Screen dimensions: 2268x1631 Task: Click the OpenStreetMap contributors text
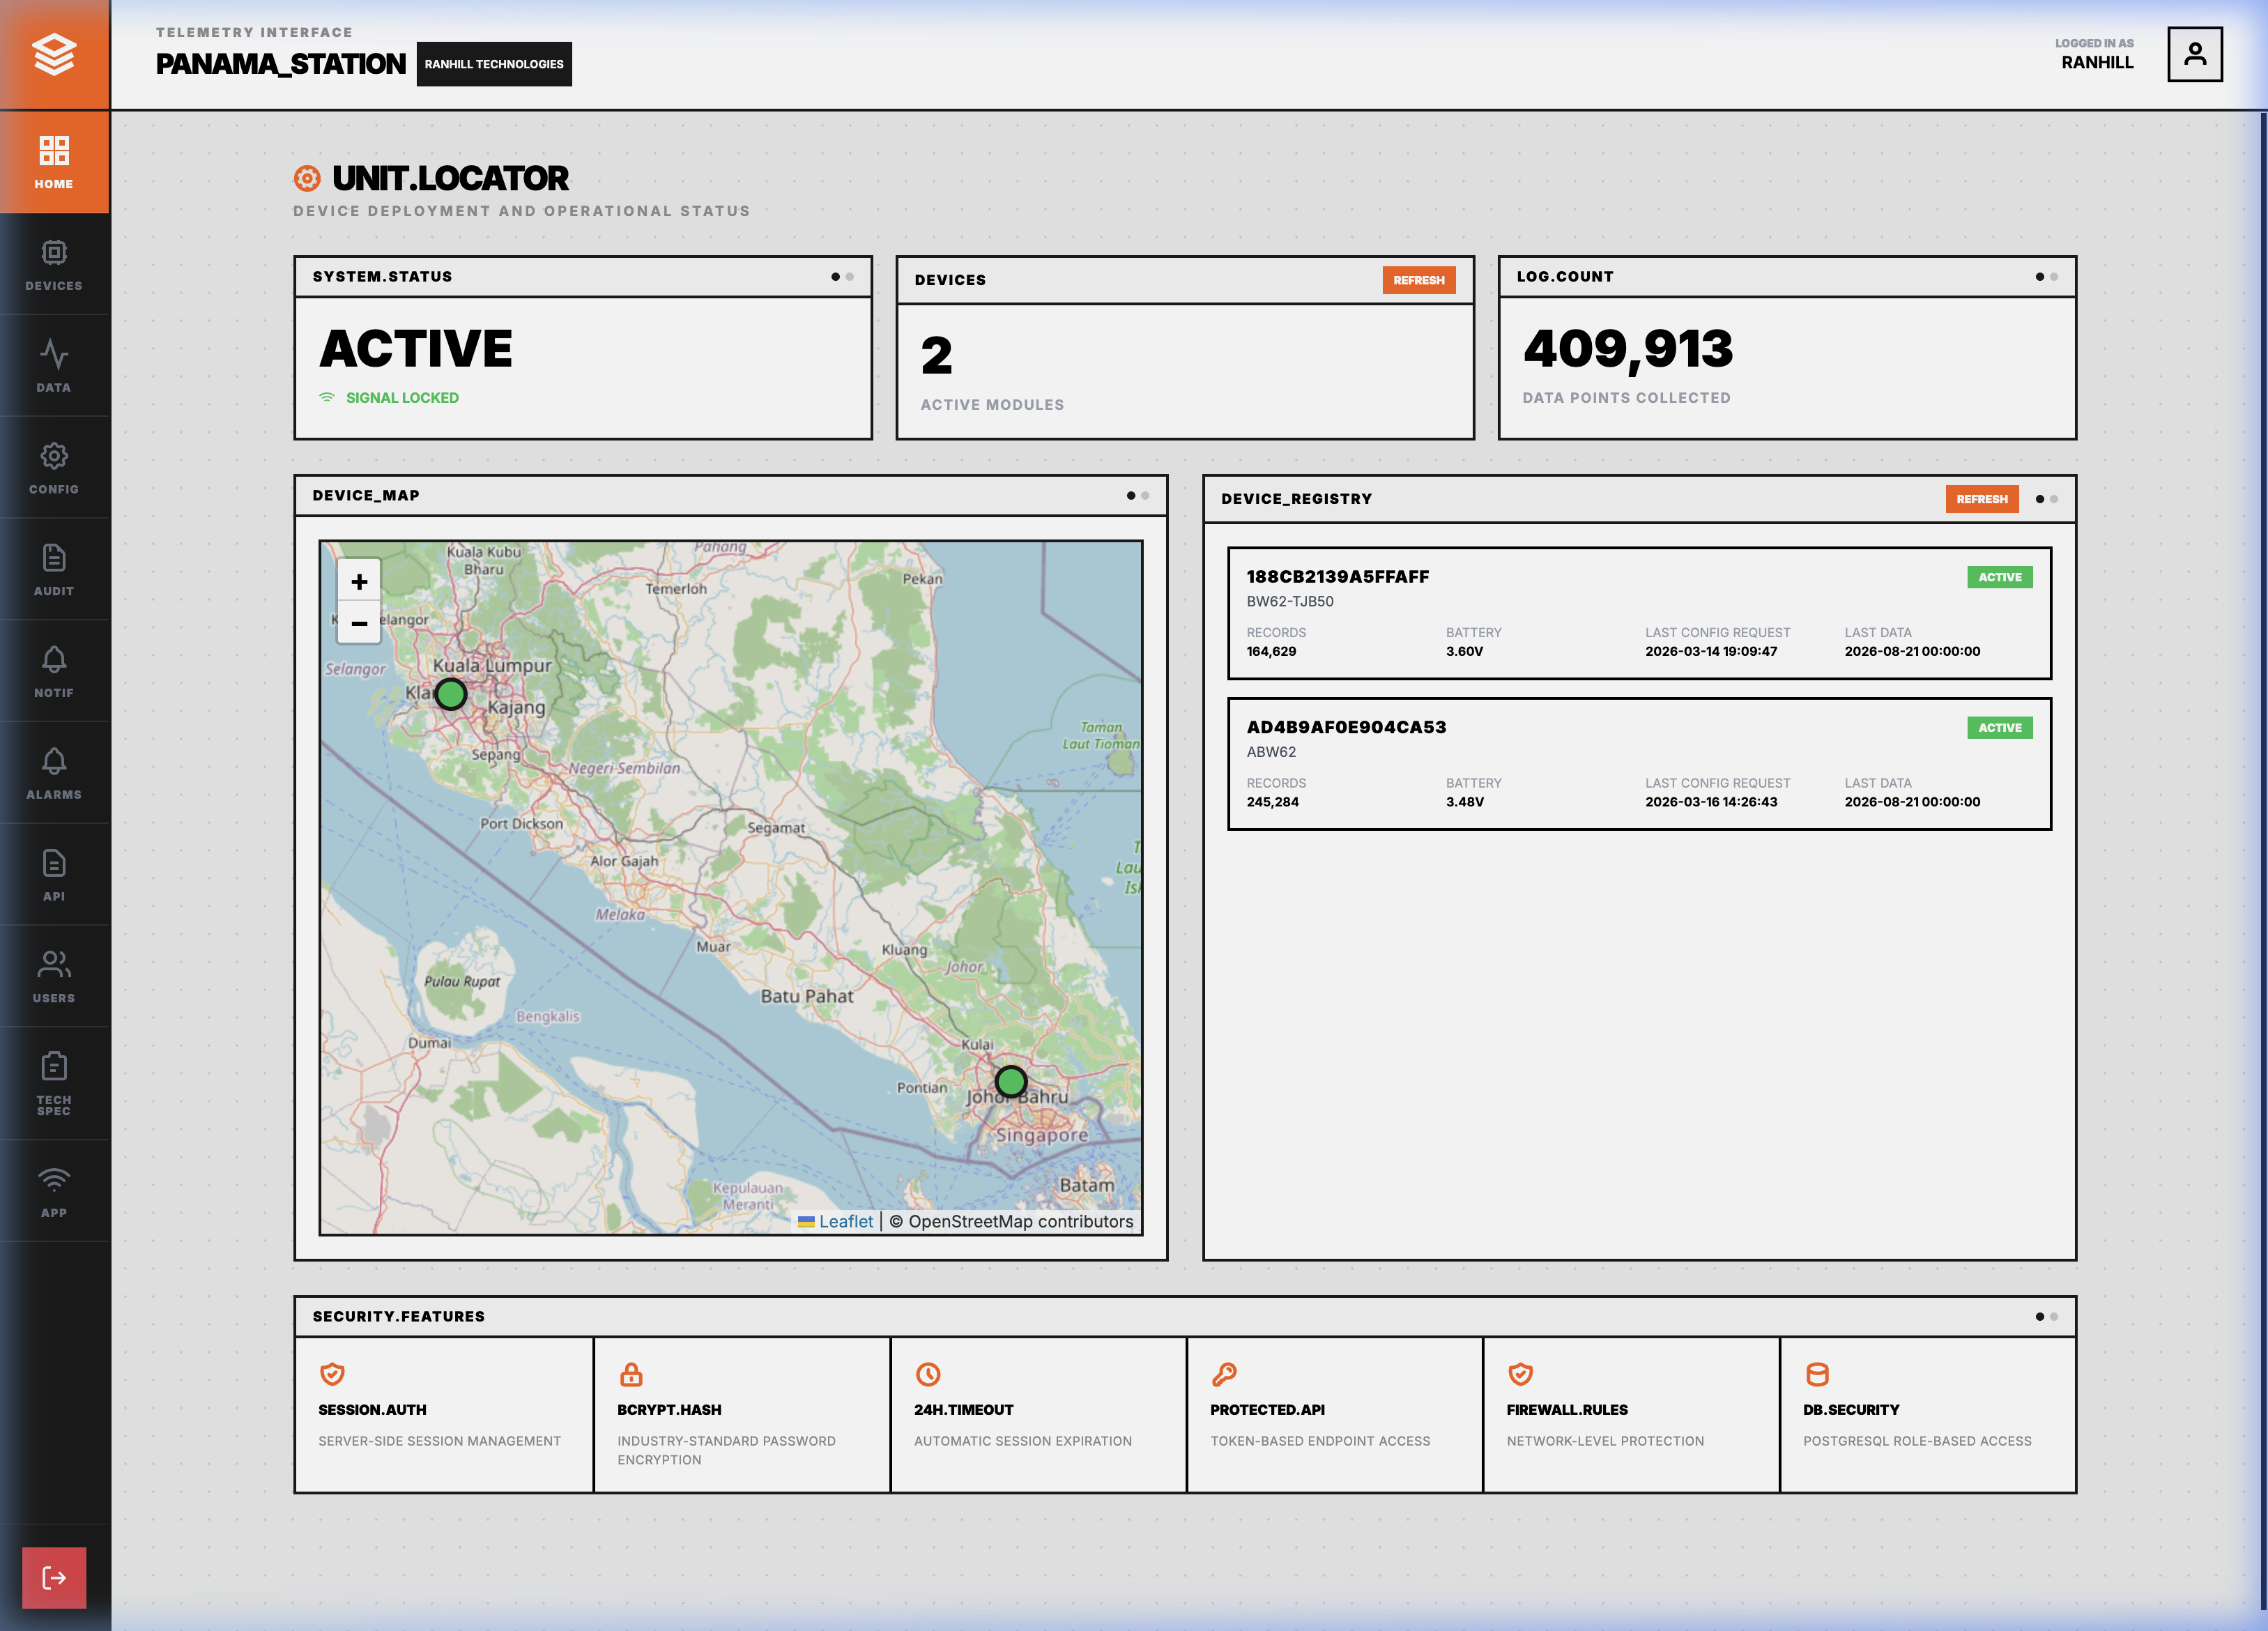tap(1021, 1221)
